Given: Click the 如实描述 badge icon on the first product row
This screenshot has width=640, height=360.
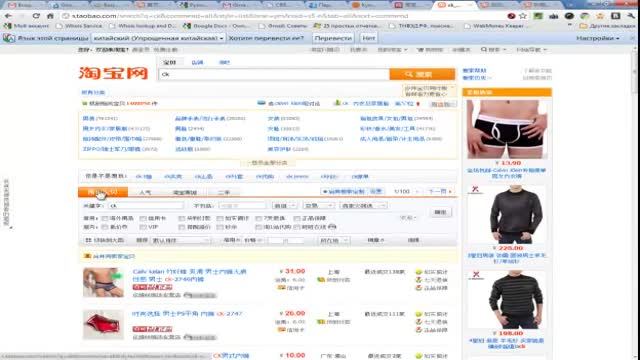Looking at the screenshot, I should (x=418, y=272).
